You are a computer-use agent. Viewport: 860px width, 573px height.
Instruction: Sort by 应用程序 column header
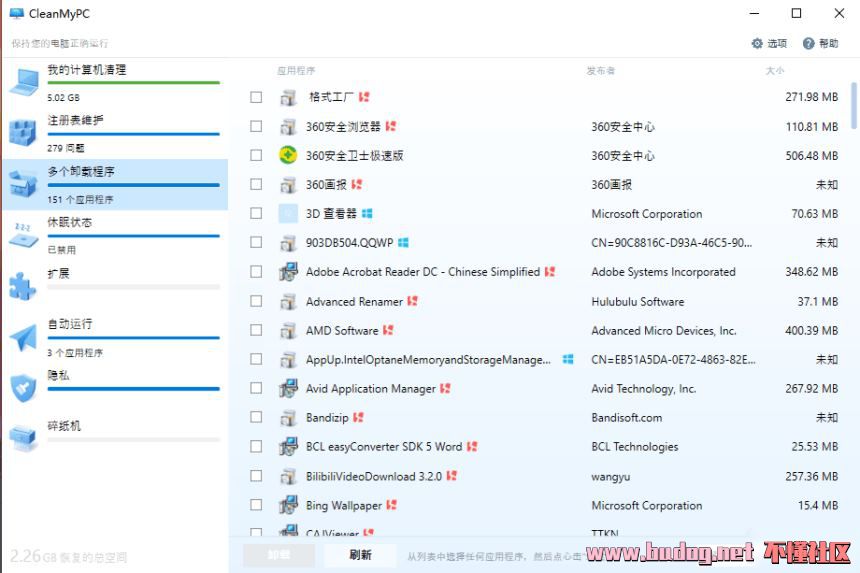[296, 71]
